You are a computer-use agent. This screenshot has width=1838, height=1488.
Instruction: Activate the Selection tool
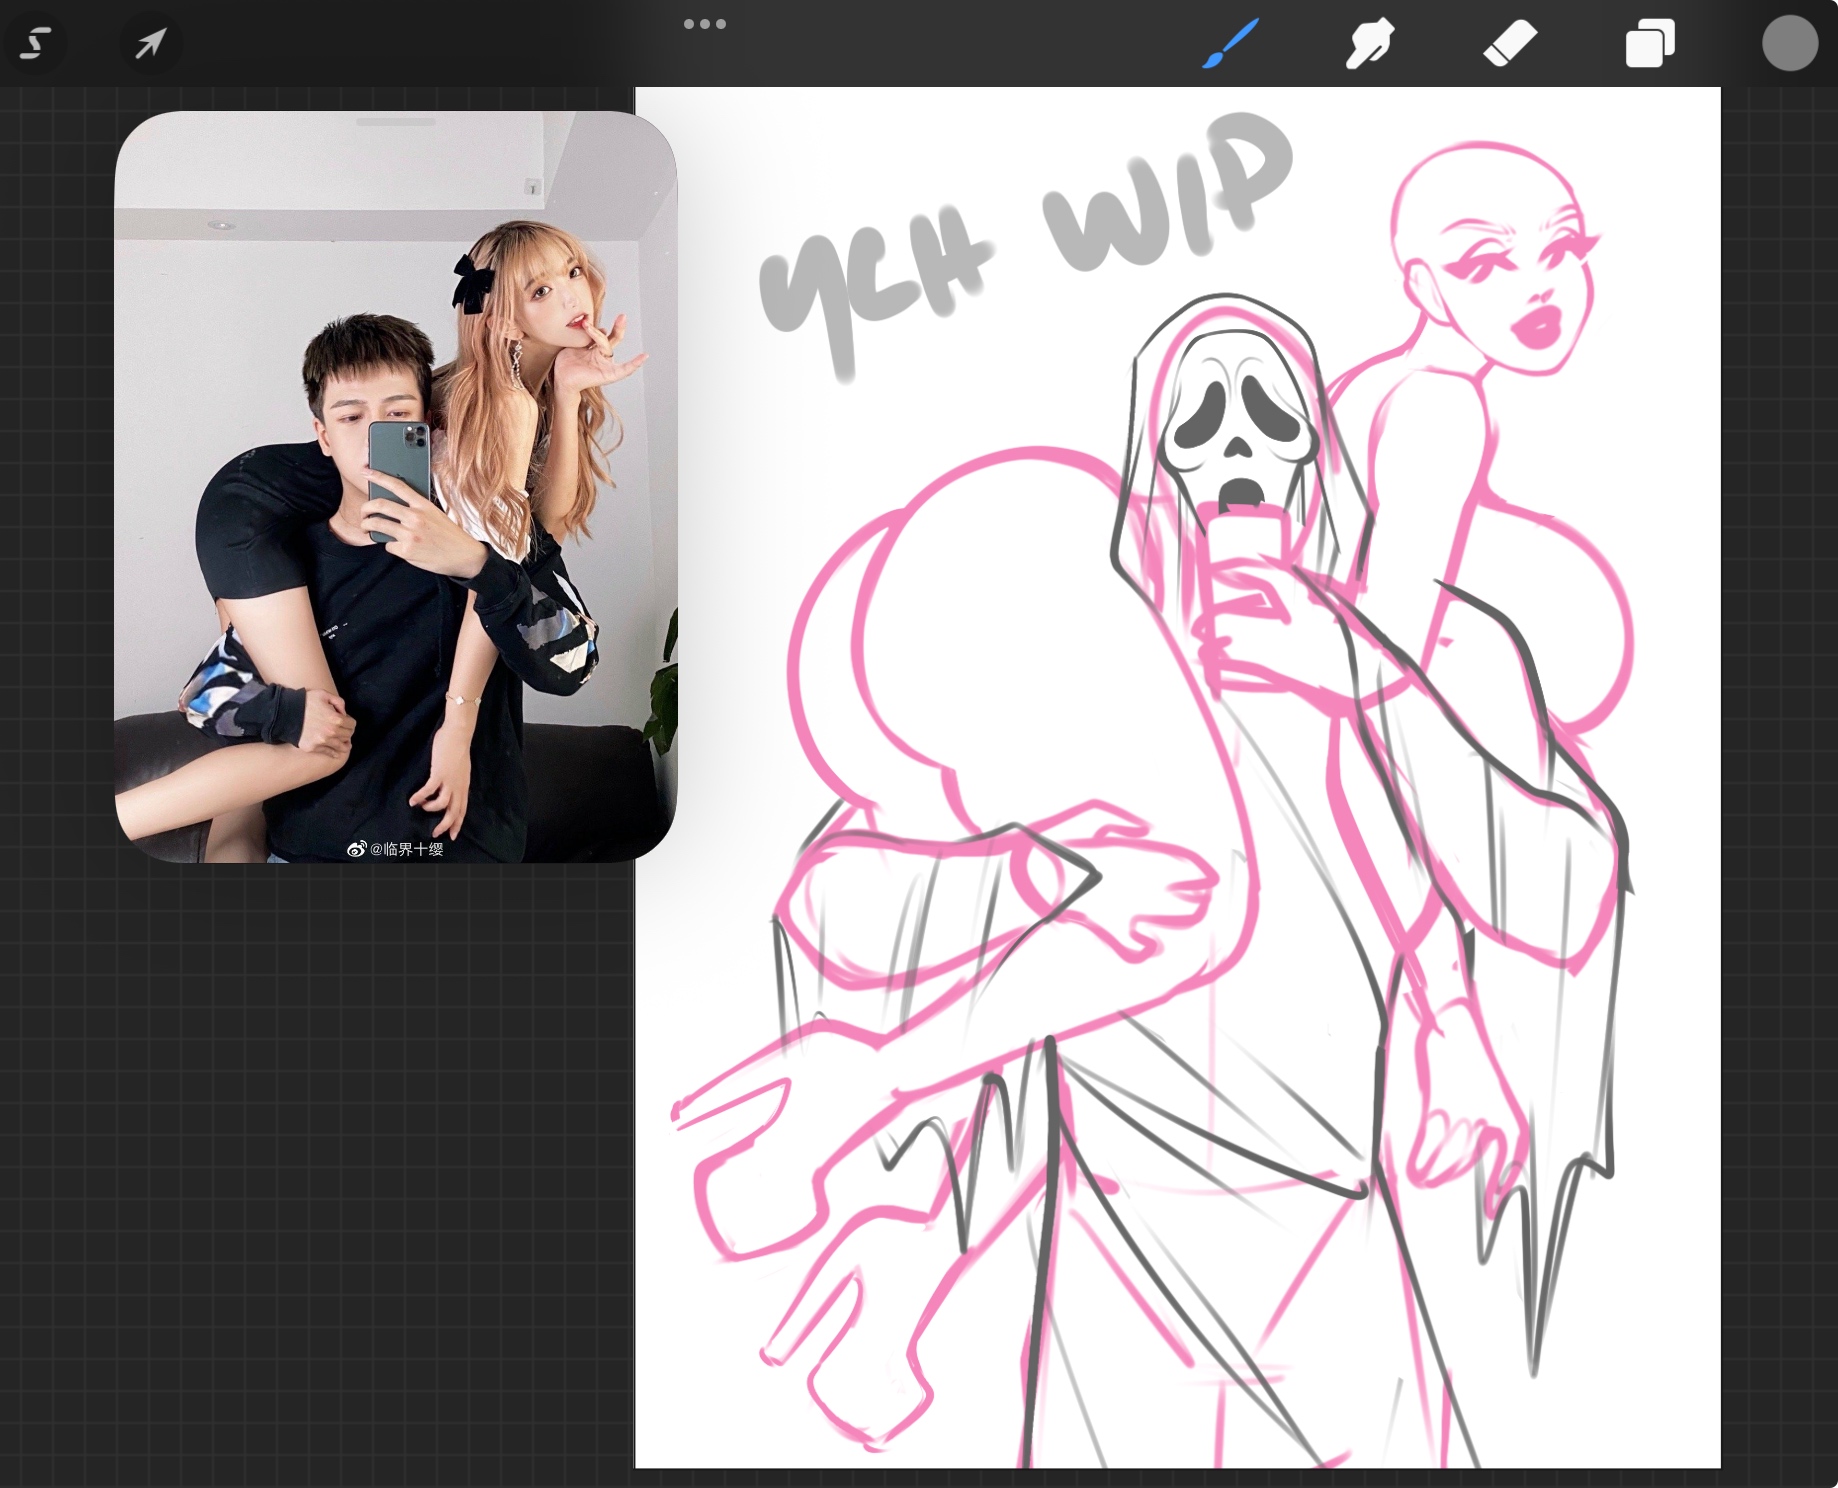(x=37, y=43)
